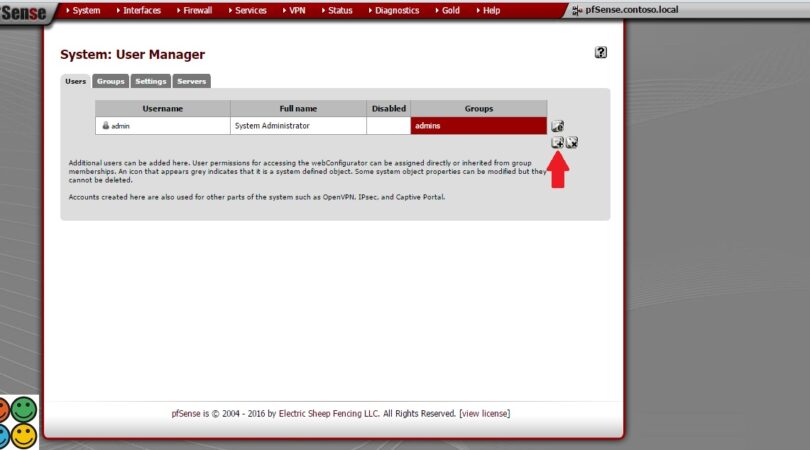
Task: Switch to the Servers tab
Action: point(192,81)
